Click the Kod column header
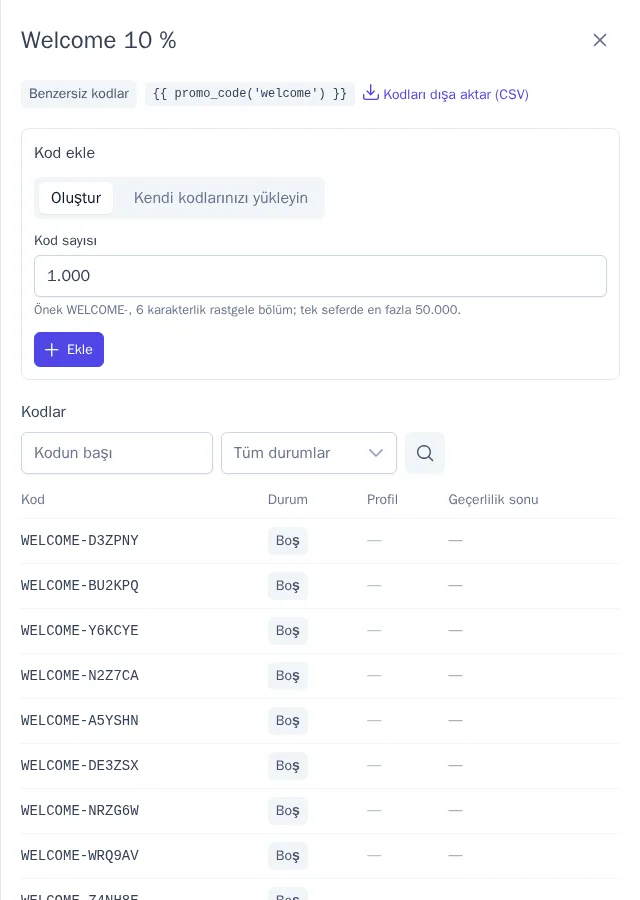 point(33,499)
